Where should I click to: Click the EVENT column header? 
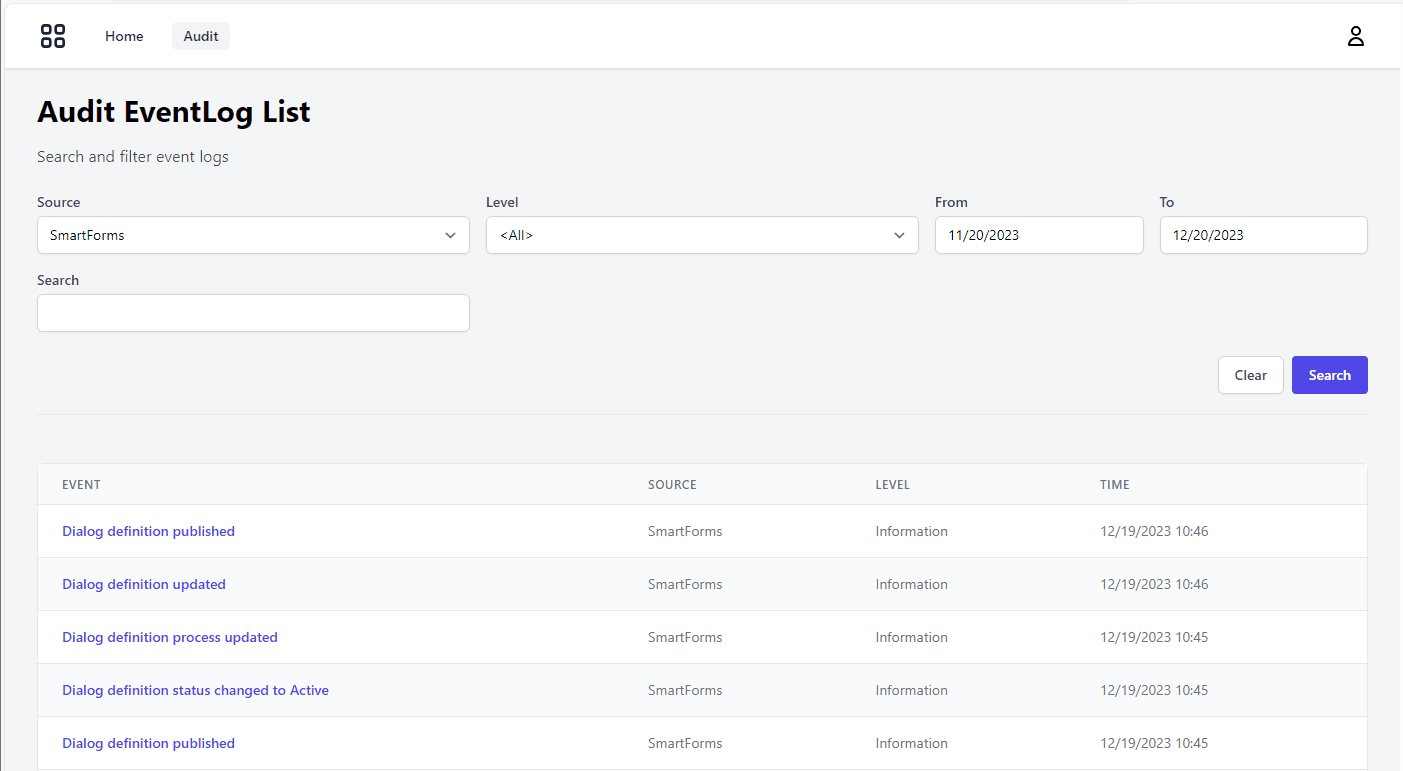[81, 485]
